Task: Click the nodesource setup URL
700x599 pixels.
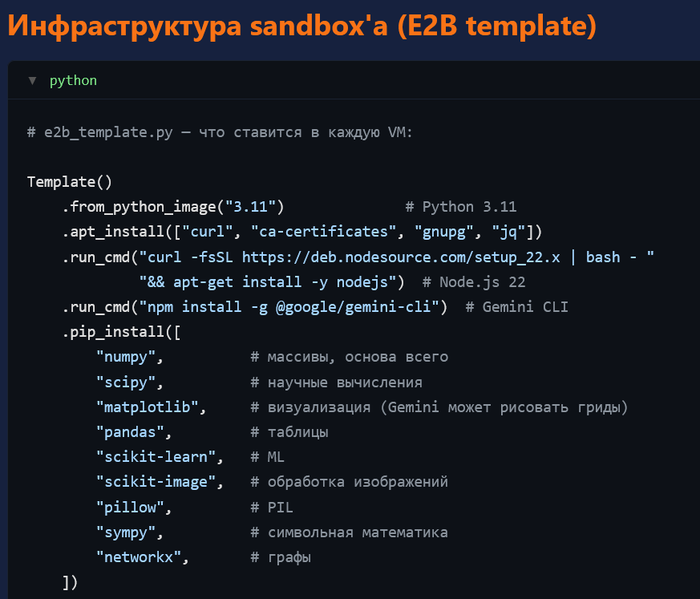Action: [x=401, y=257]
